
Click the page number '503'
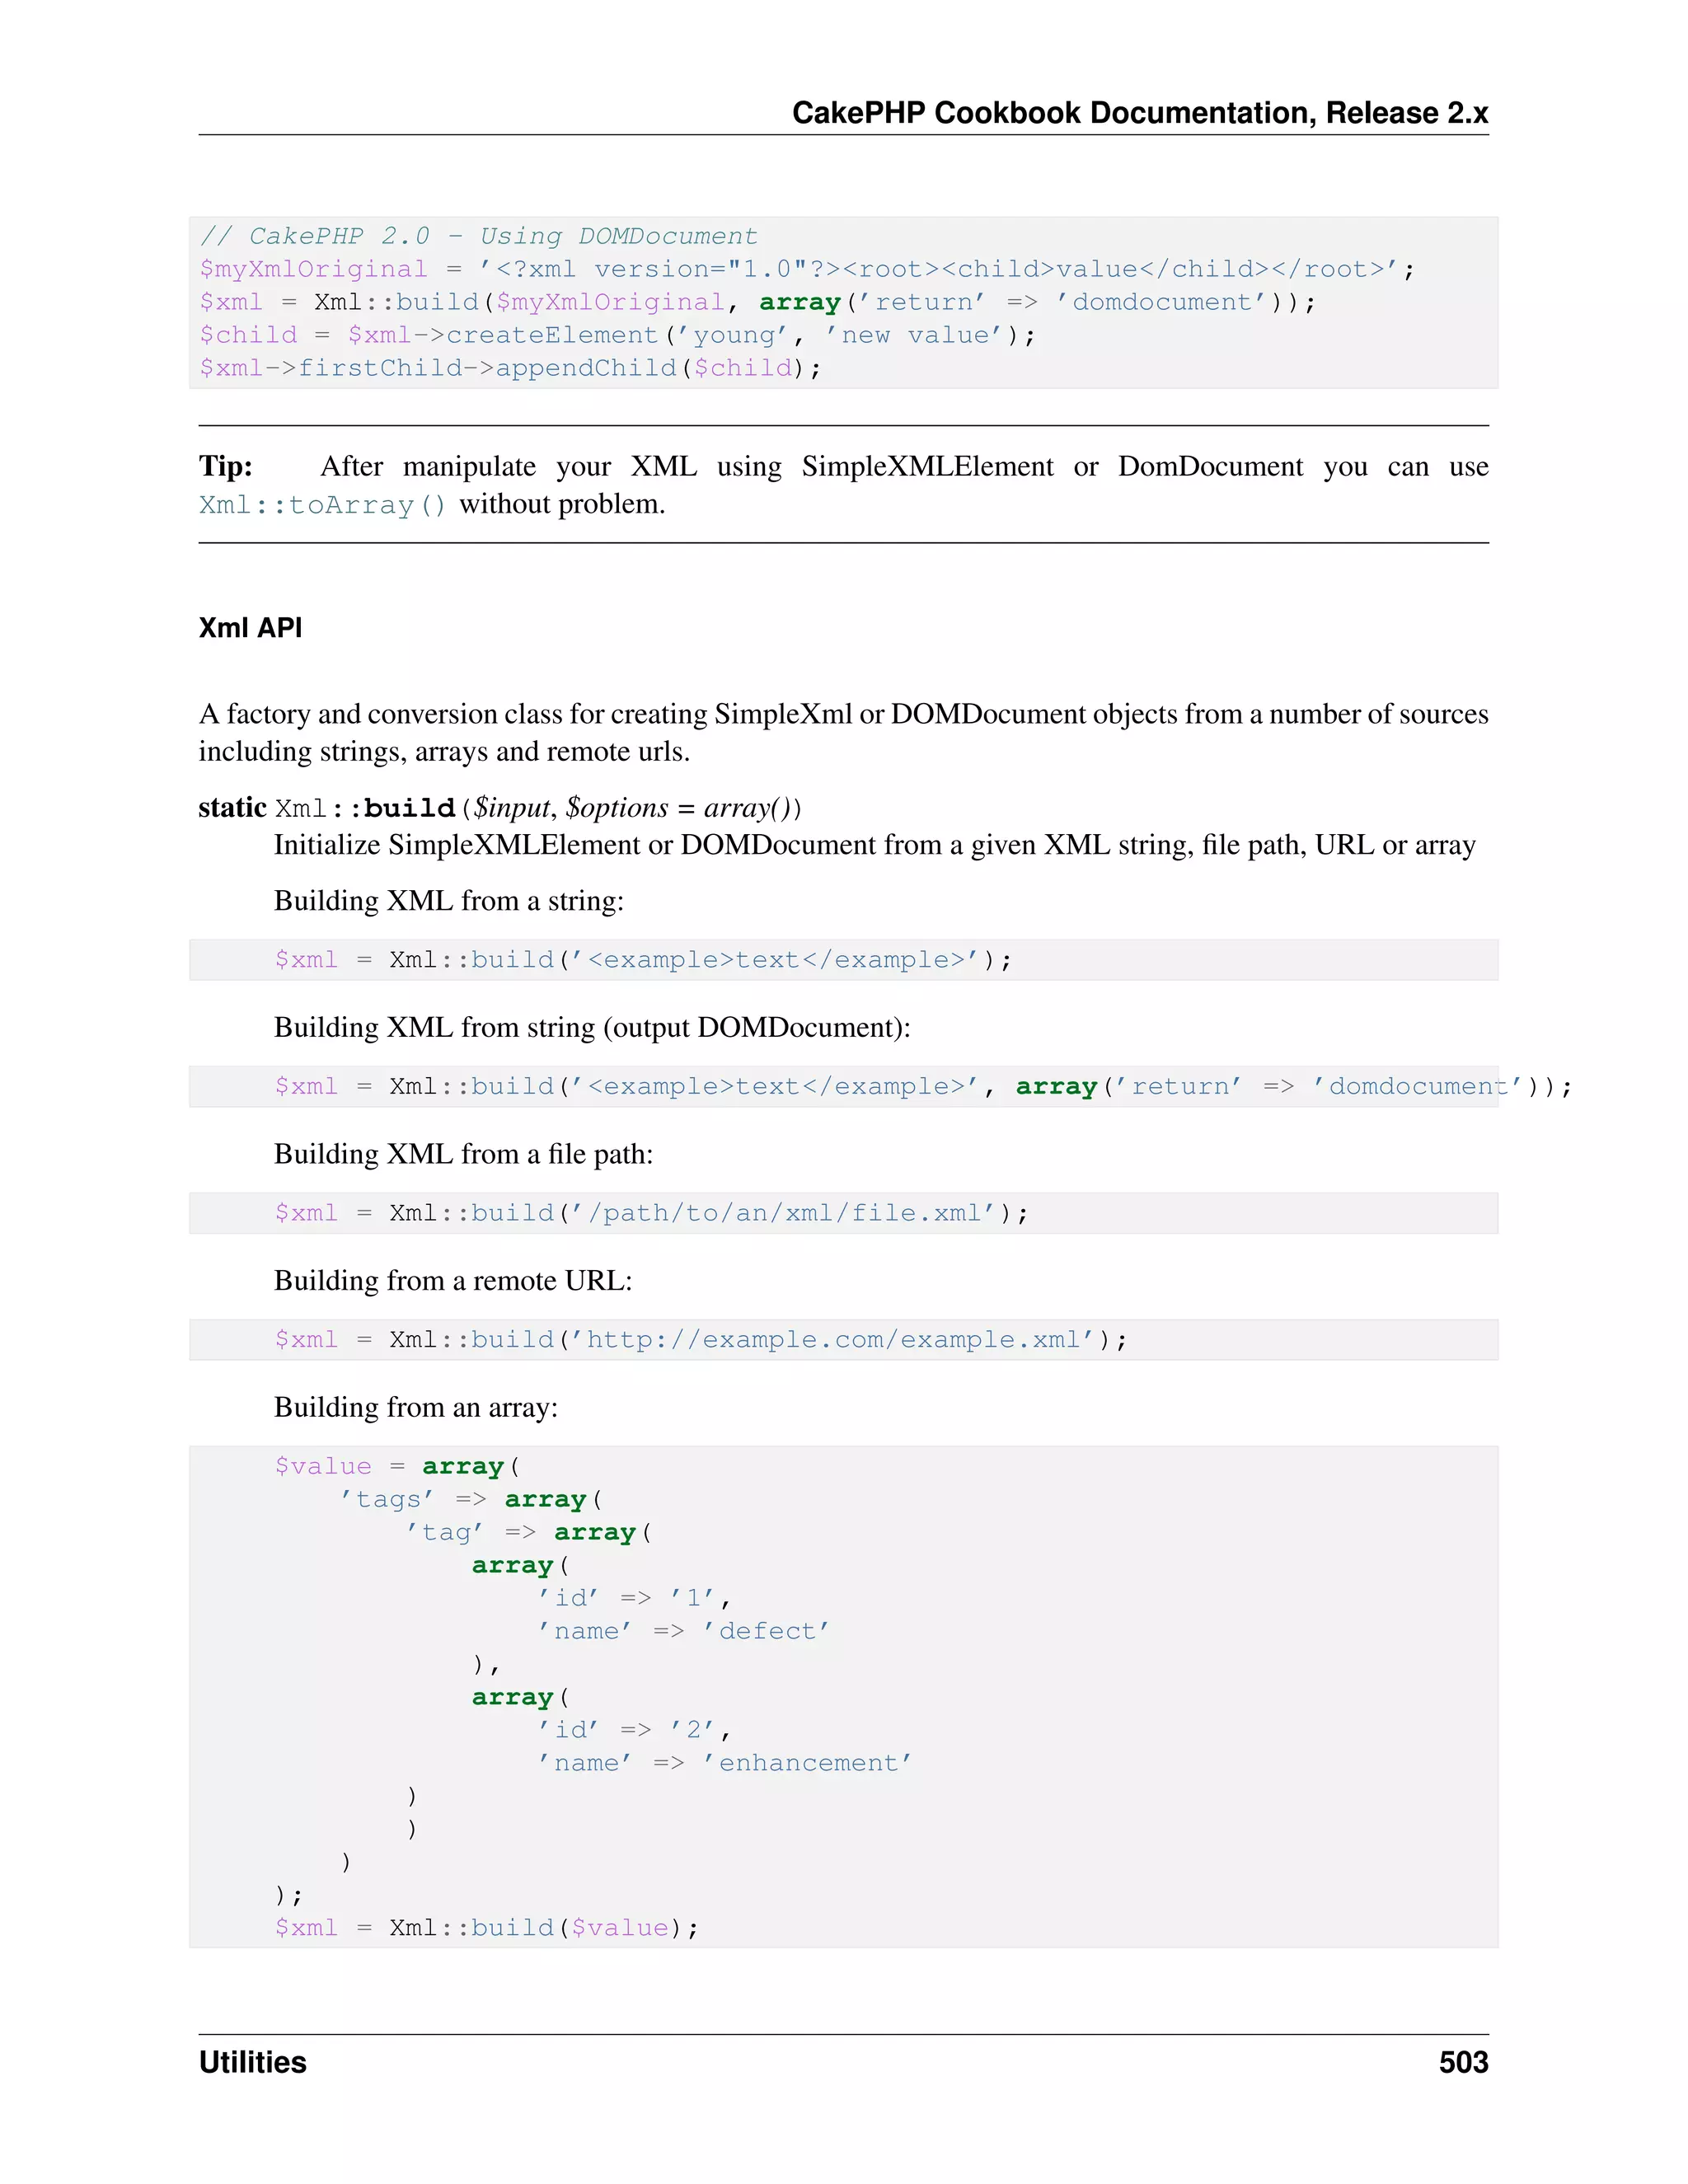pos(1463,2062)
